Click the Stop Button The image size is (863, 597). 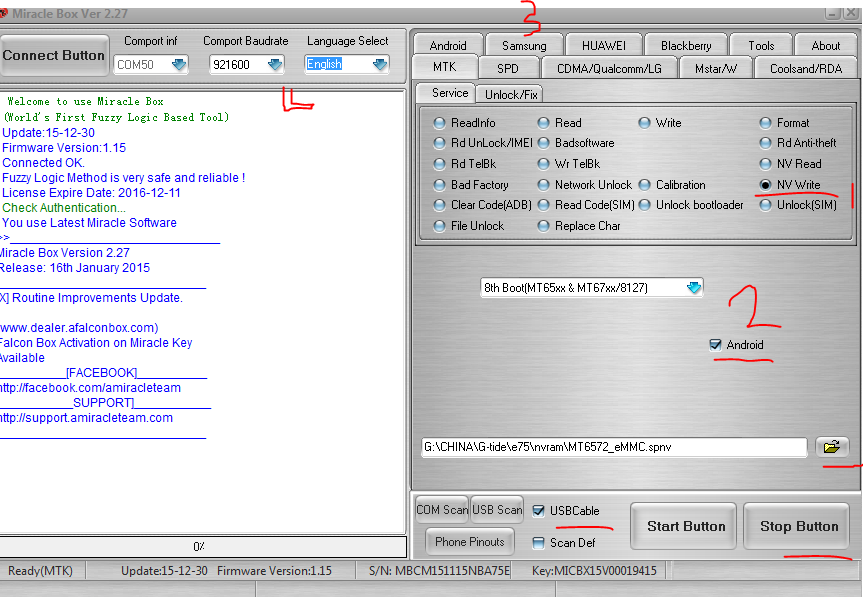coord(796,527)
